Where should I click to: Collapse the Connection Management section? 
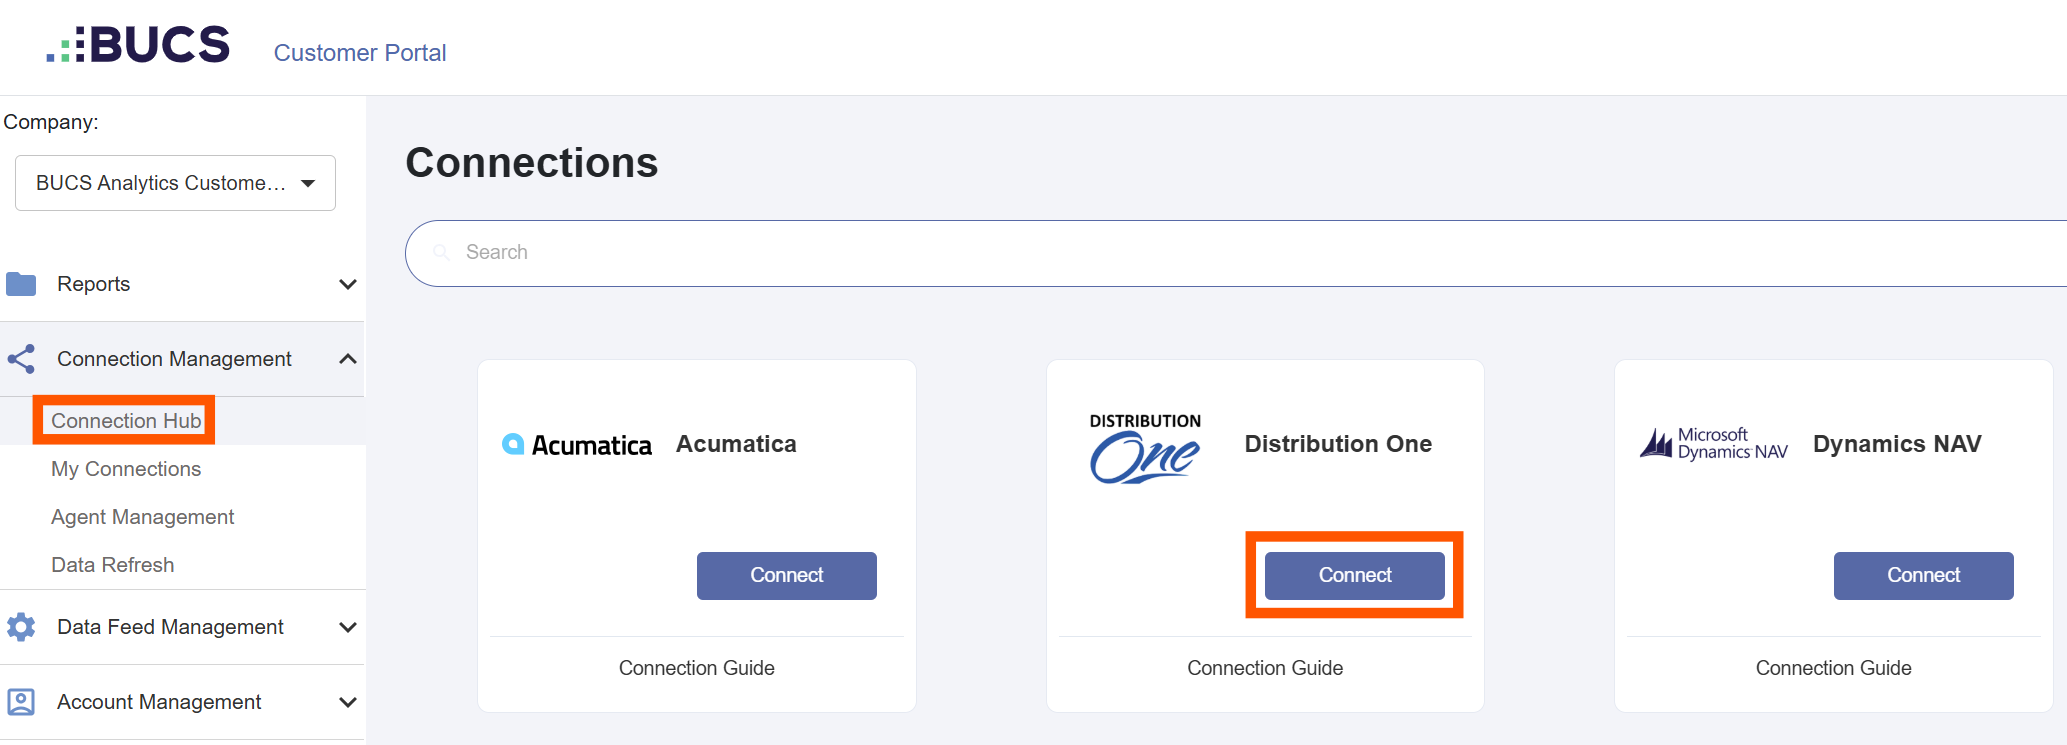[x=348, y=359]
